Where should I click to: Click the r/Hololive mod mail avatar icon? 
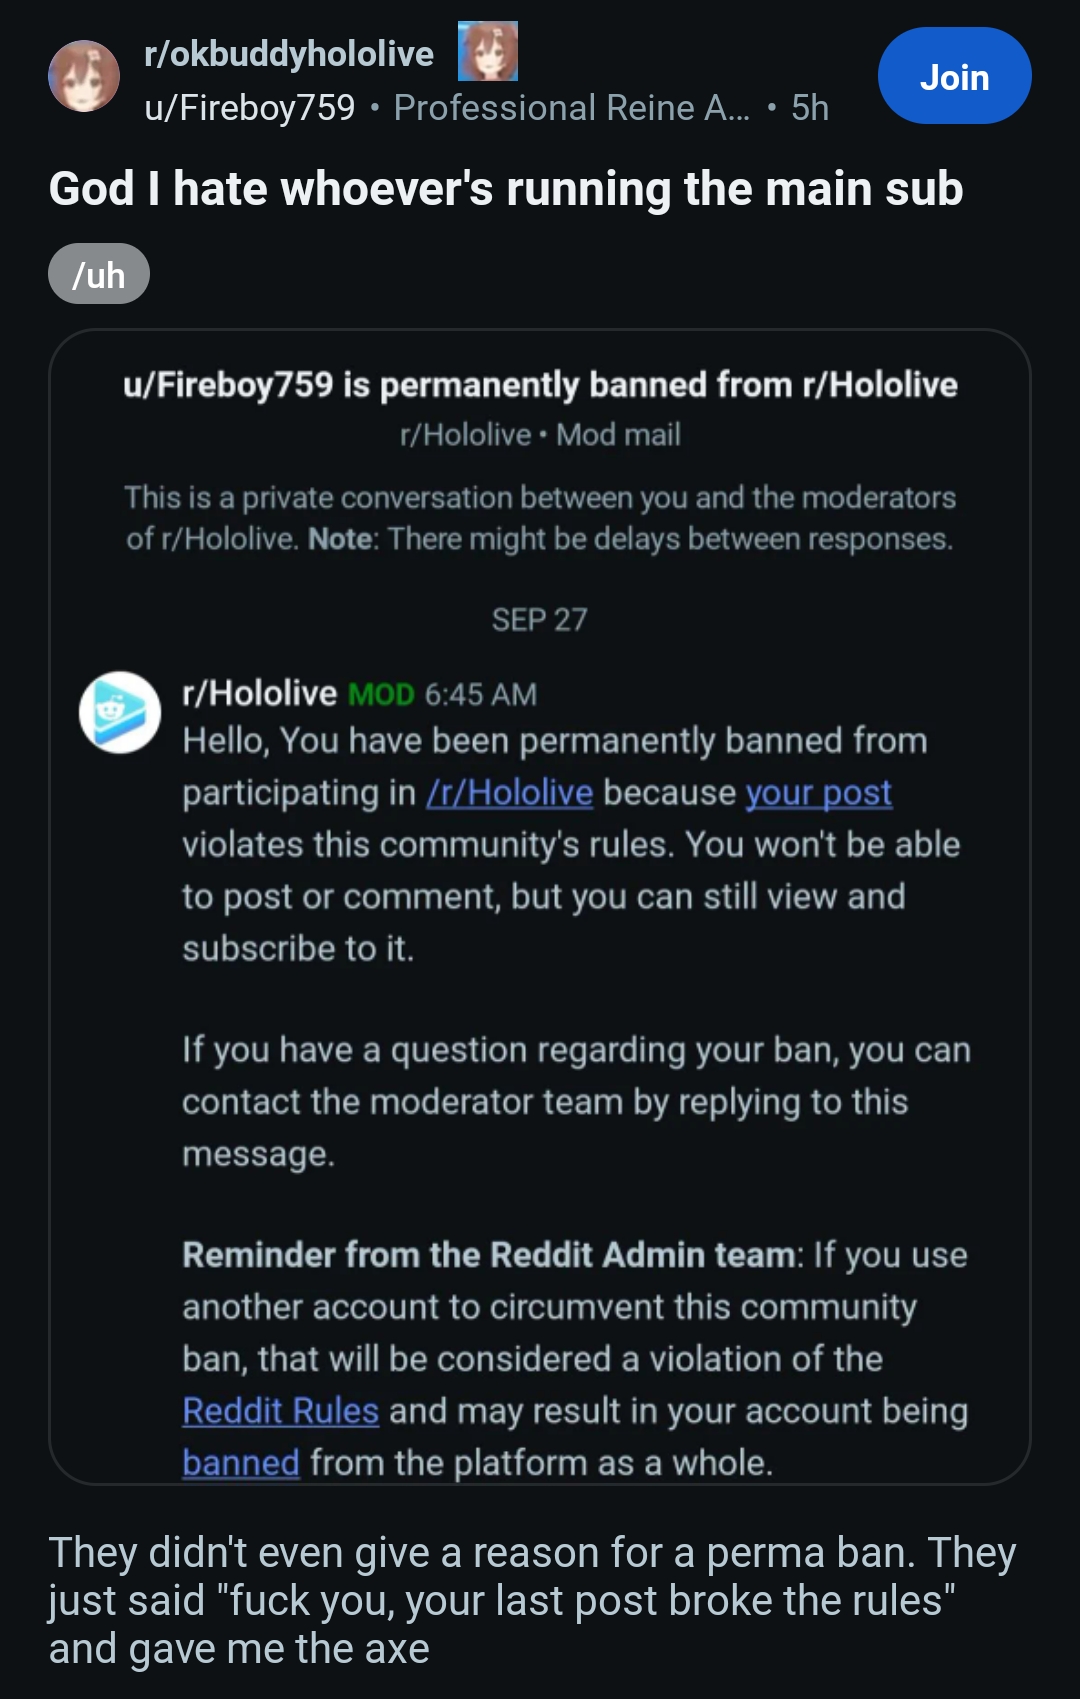[x=120, y=712]
